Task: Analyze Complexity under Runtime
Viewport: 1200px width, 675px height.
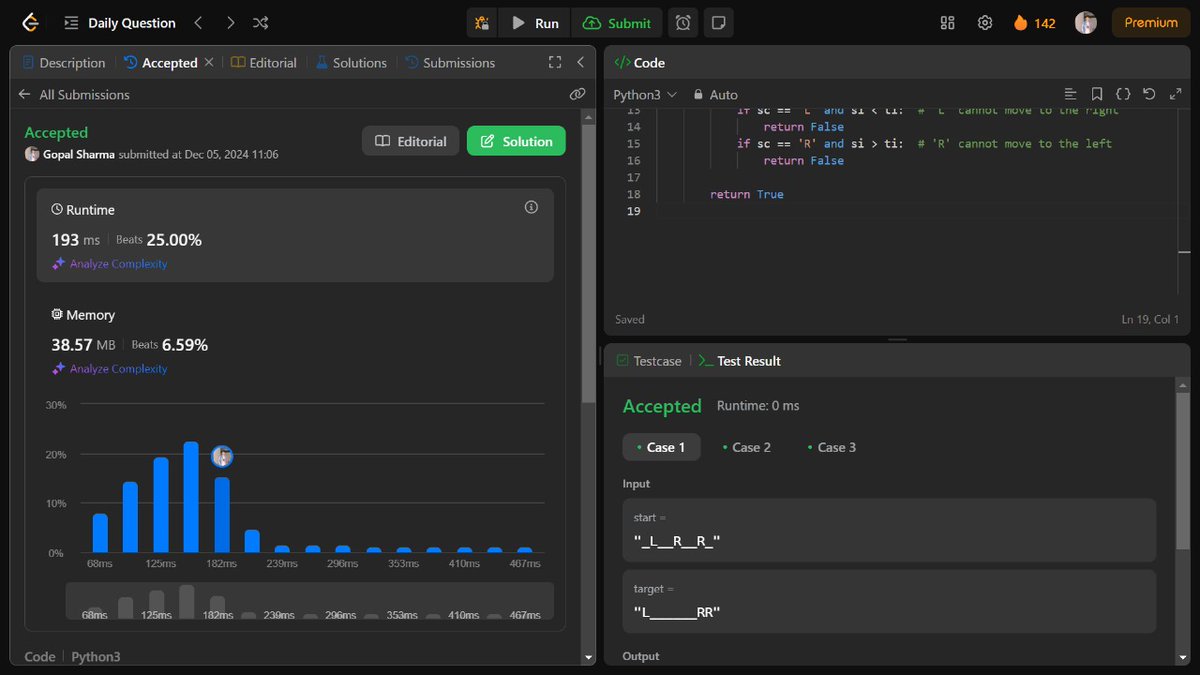Action: tap(110, 264)
